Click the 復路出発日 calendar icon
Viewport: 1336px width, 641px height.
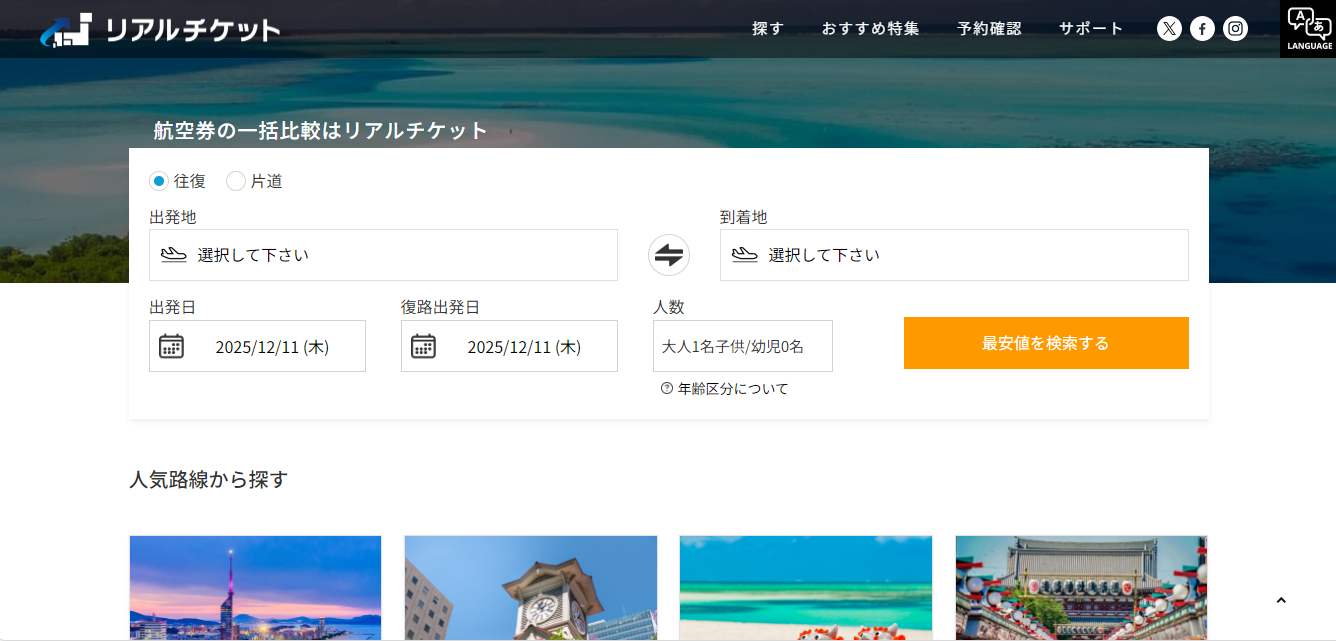pyautogui.click(x=424, y=346)
